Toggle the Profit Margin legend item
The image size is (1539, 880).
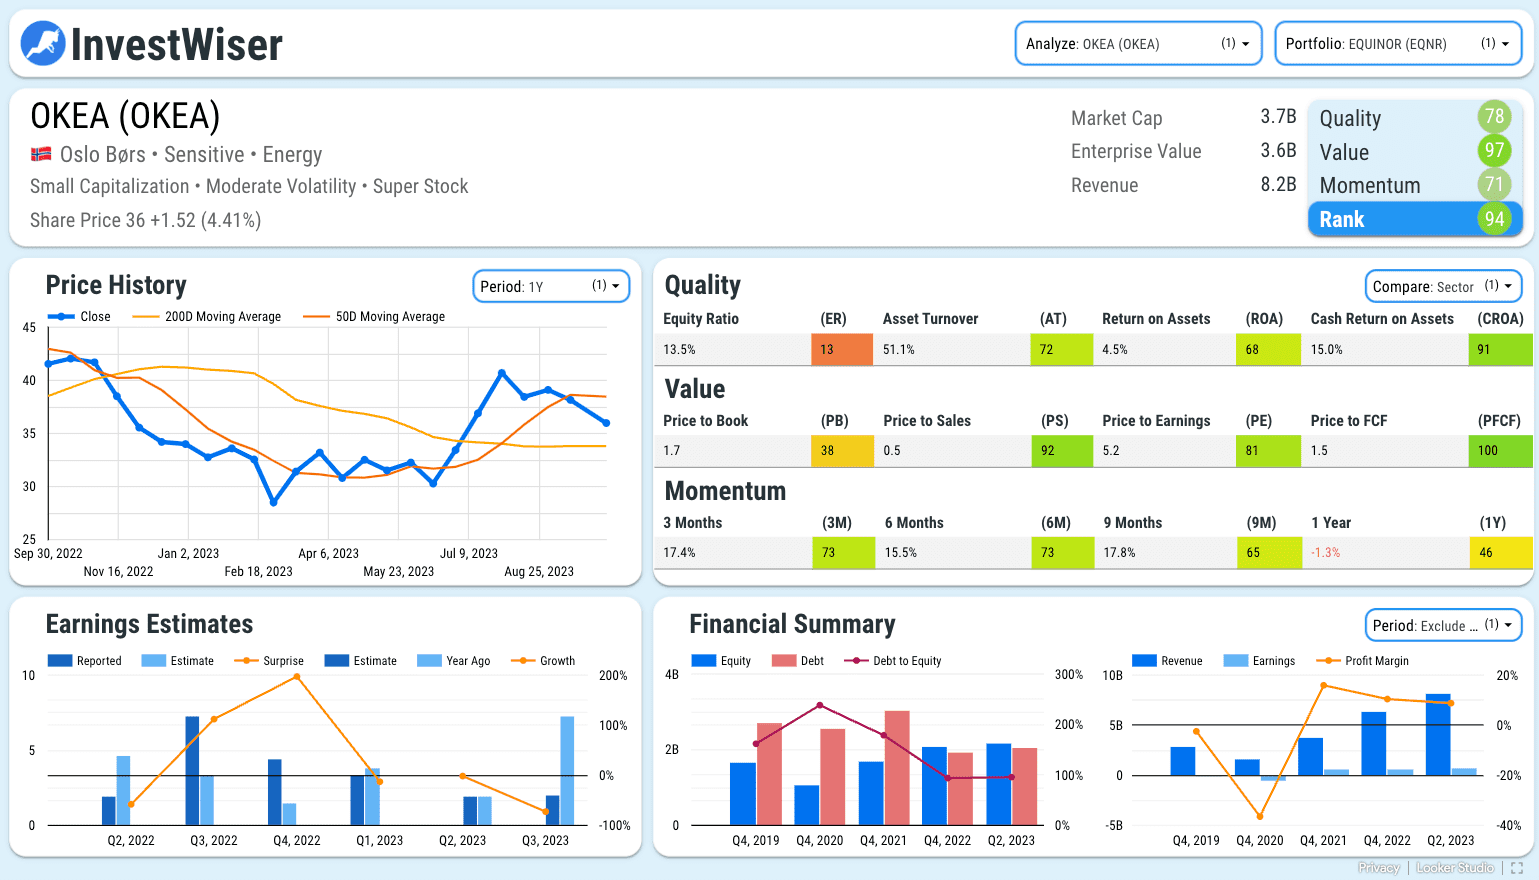tap(1363, 661)
